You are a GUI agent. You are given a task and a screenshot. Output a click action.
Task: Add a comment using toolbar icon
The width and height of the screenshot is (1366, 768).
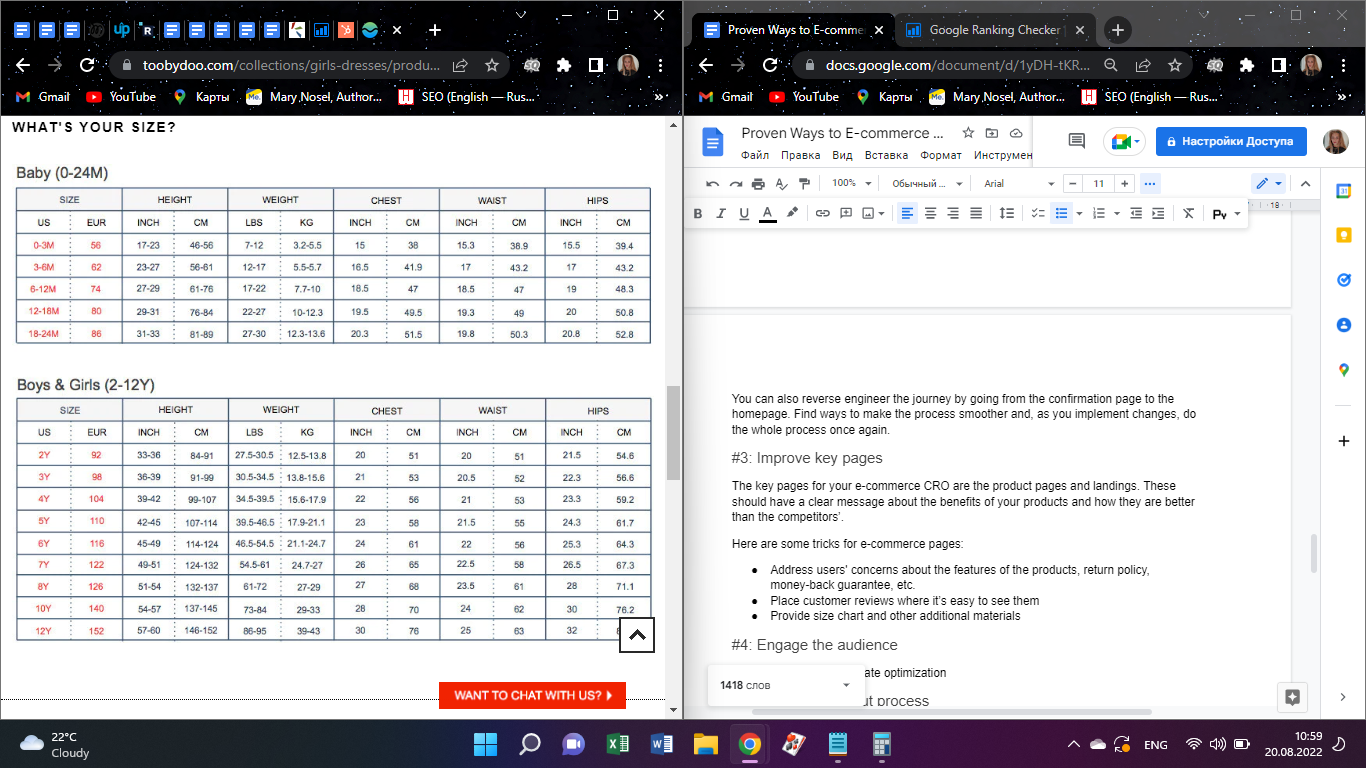846,213
